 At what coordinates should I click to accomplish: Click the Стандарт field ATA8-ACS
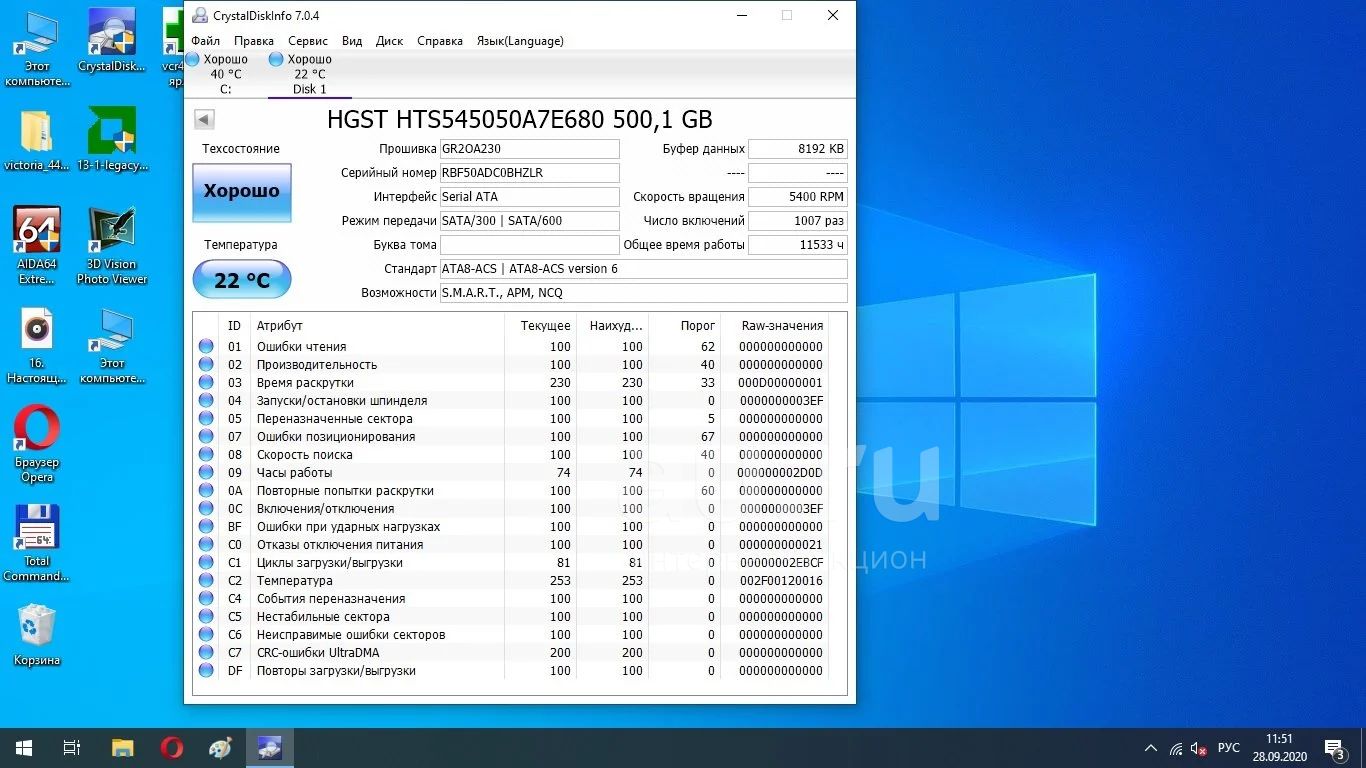[x=644, y=269]
